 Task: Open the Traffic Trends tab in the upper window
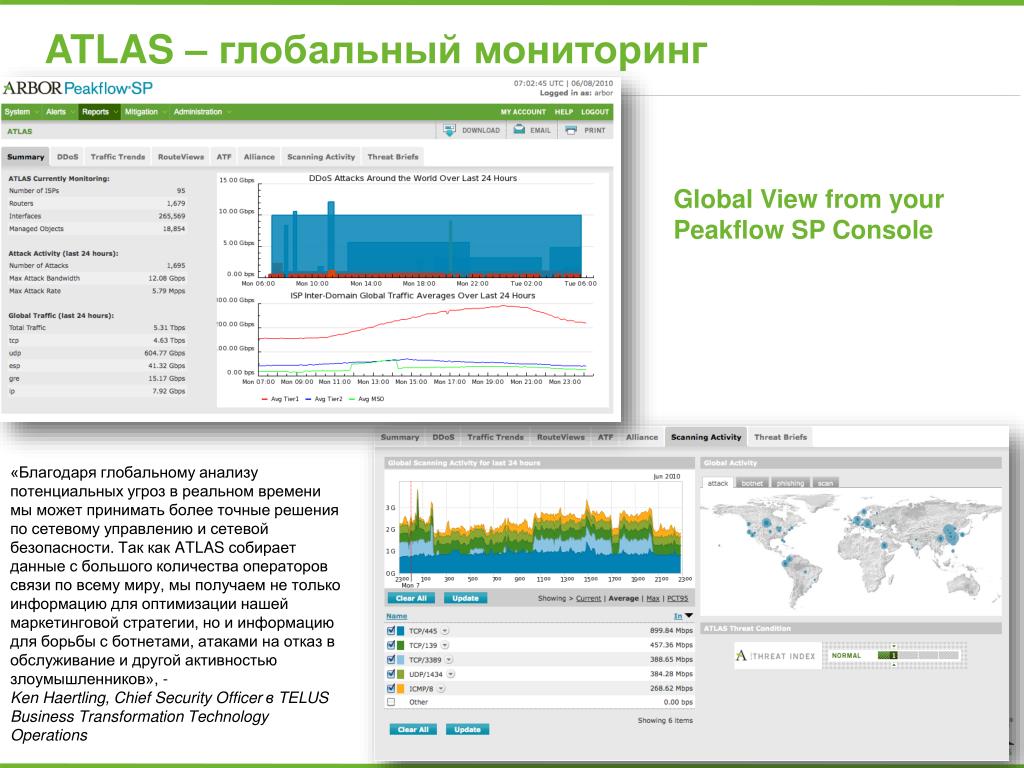point(118,157)
